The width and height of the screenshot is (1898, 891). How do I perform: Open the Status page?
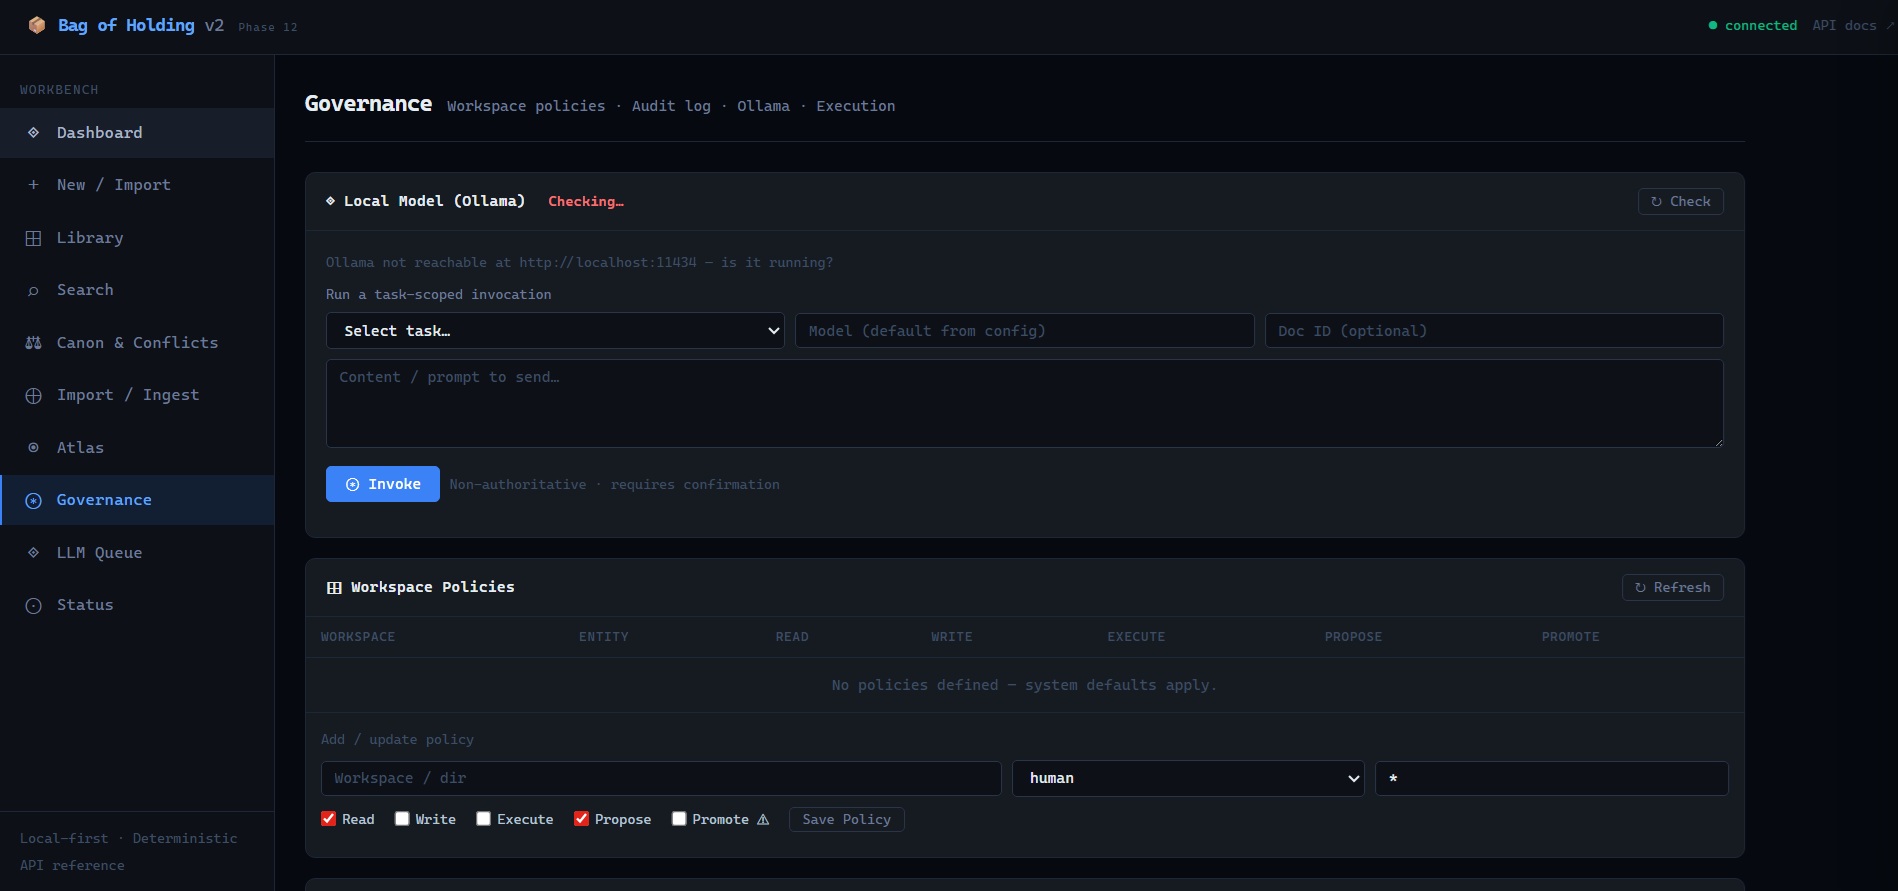coord(137,605)
